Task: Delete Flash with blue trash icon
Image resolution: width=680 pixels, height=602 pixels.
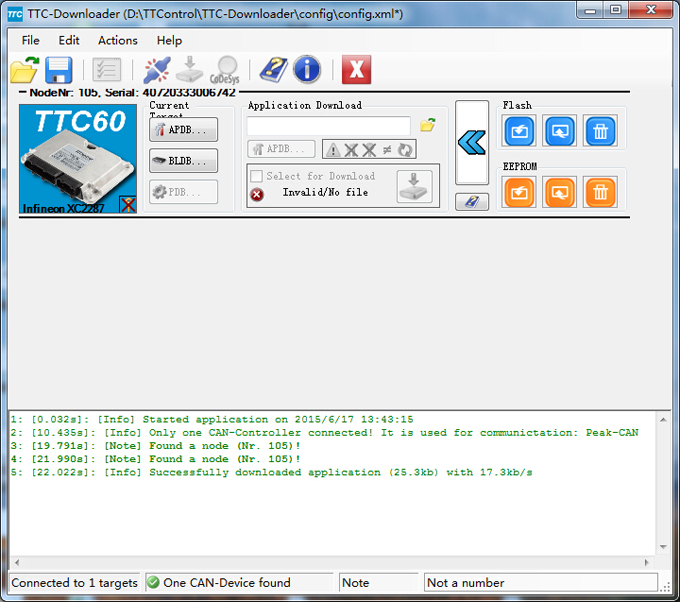Action: (600, 131)
